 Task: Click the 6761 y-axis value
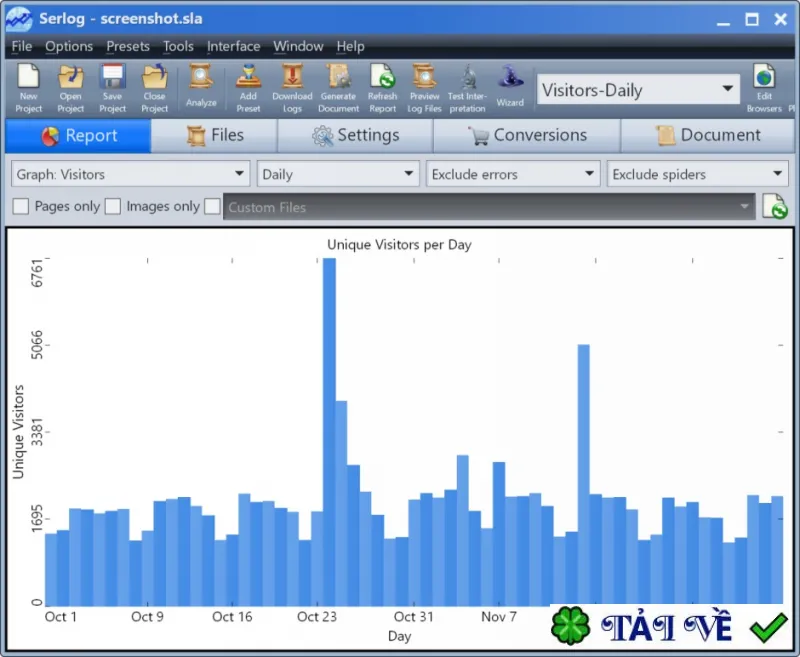[x=37, y=273]
